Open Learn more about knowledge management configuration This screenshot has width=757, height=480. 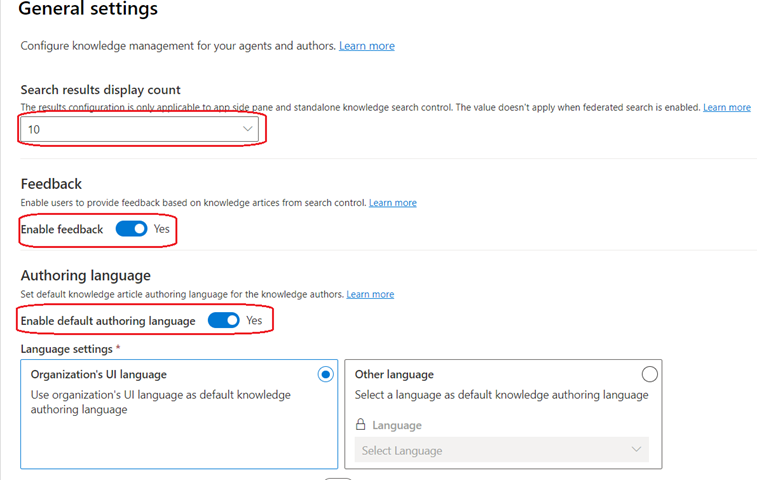pyautogui.click(x=367, y=46)
